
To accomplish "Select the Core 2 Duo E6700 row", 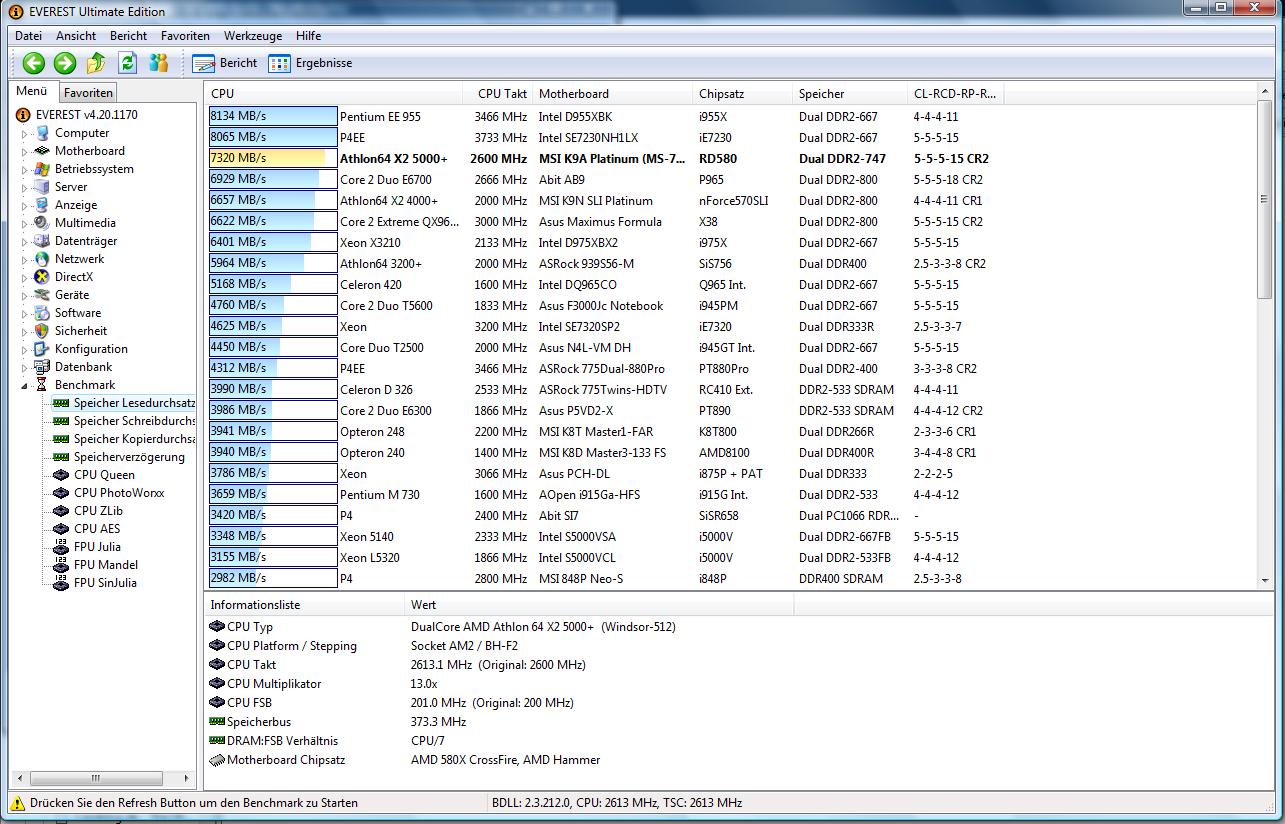I will click(731, 180).
